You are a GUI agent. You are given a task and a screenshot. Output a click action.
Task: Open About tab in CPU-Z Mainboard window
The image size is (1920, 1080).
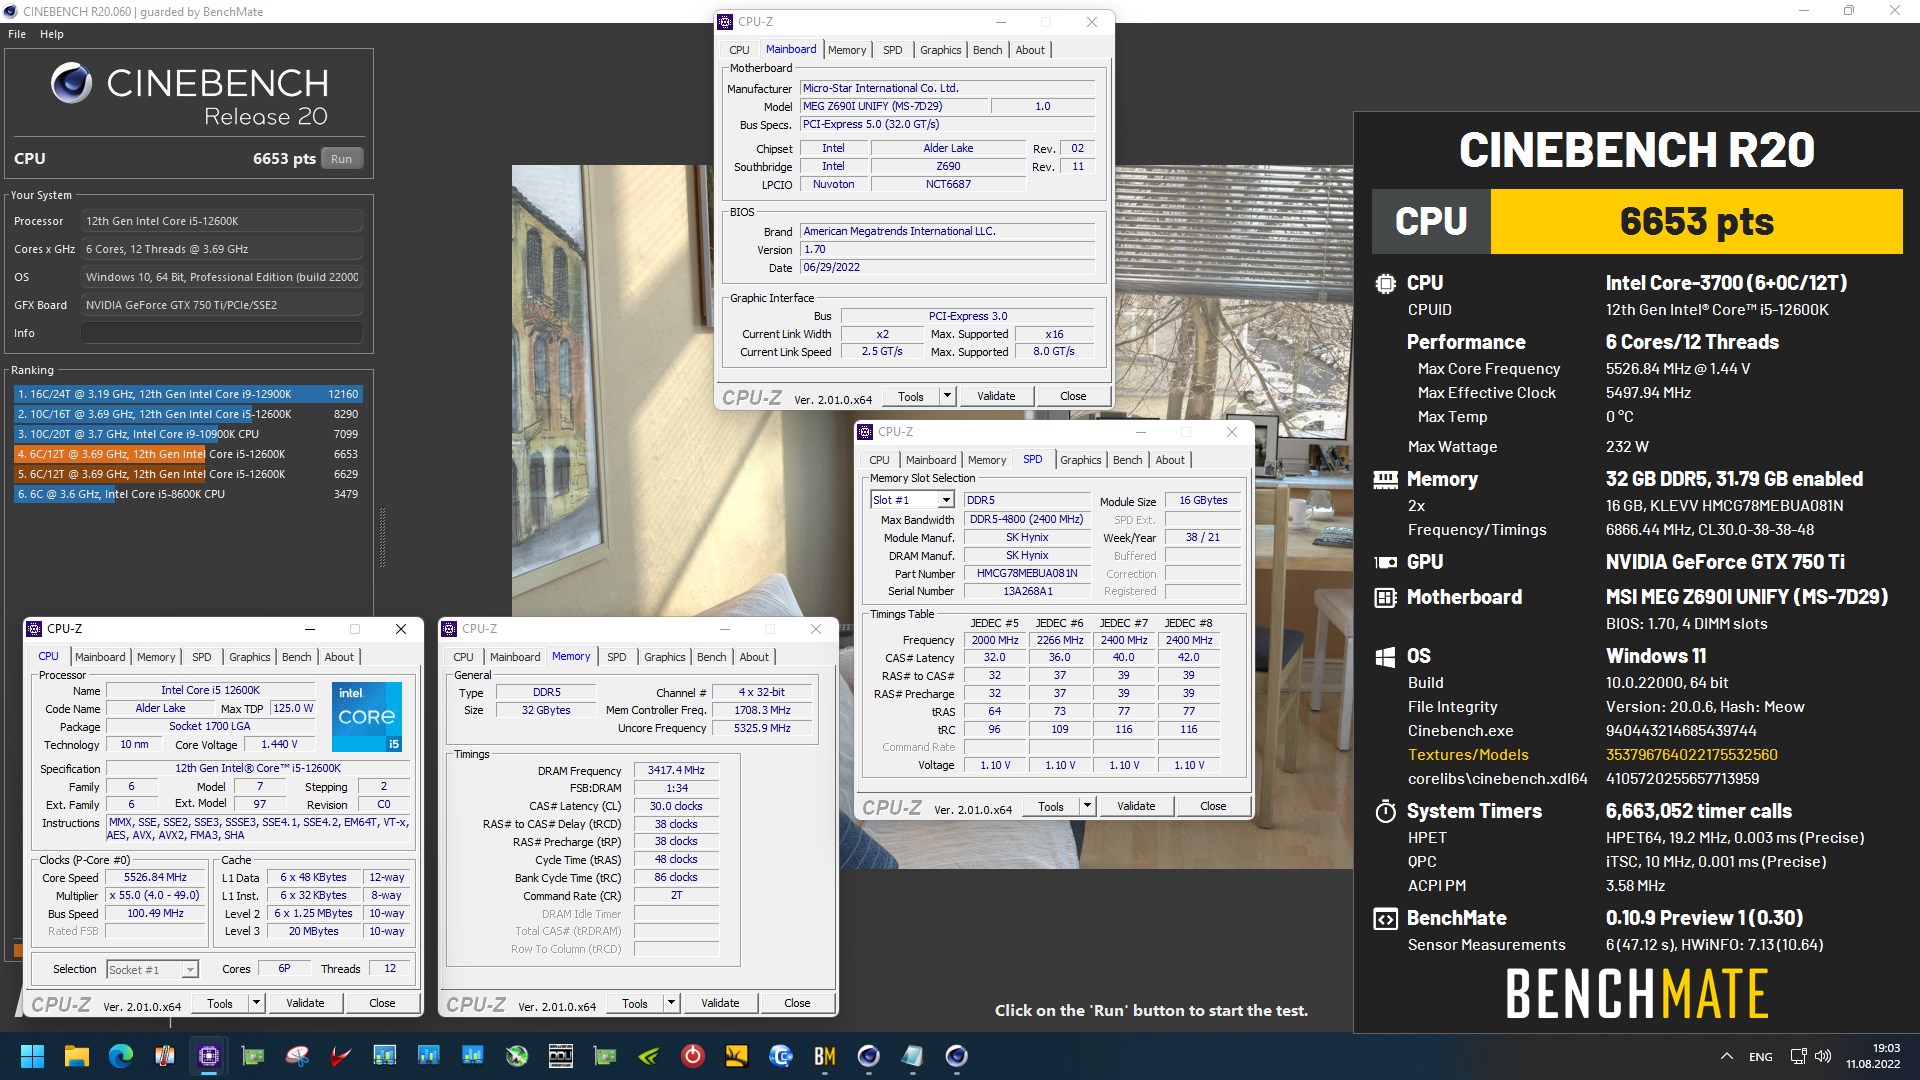(1030, 50)
